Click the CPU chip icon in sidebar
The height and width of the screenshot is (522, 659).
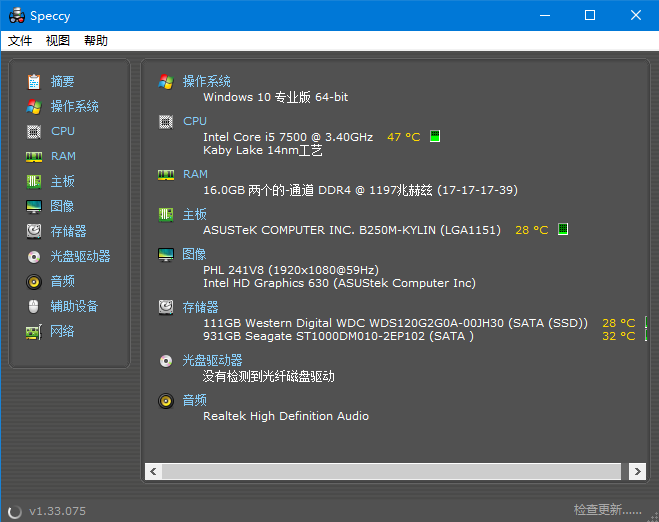click(34, 132)
